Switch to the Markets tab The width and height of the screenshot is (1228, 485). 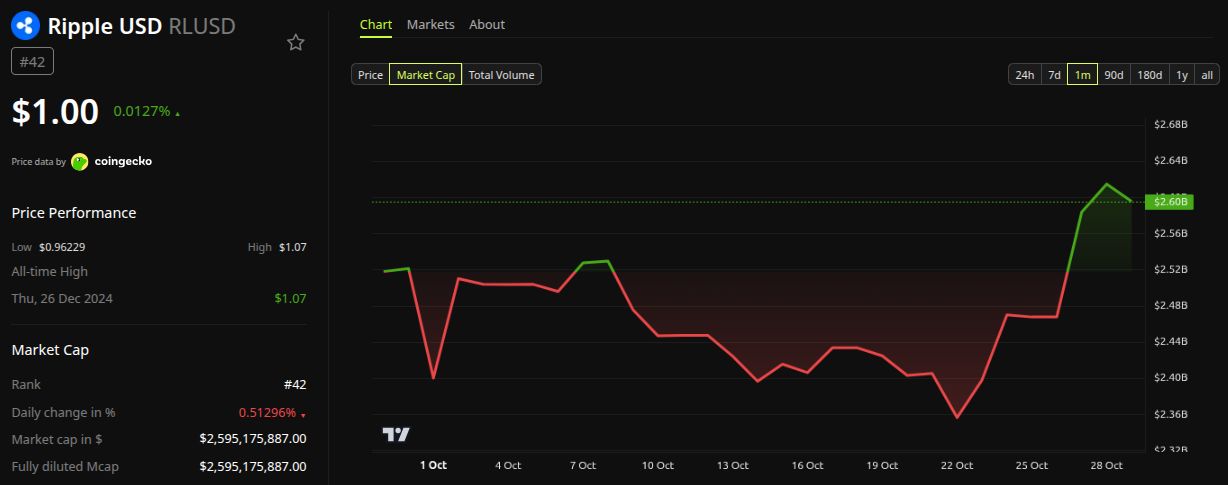(x=430, y=24)
